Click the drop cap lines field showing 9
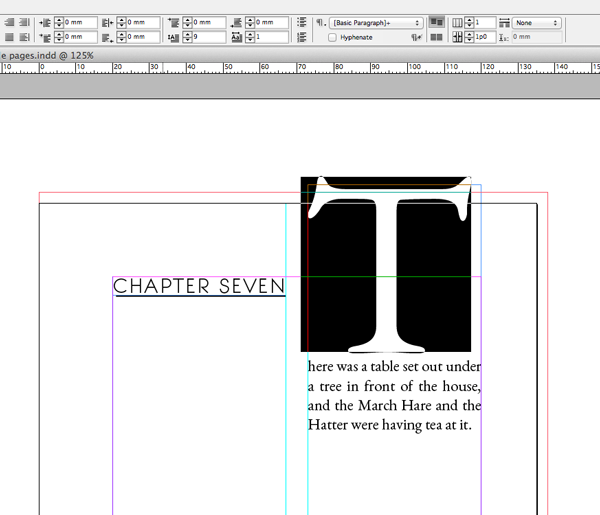 point(209,37)
